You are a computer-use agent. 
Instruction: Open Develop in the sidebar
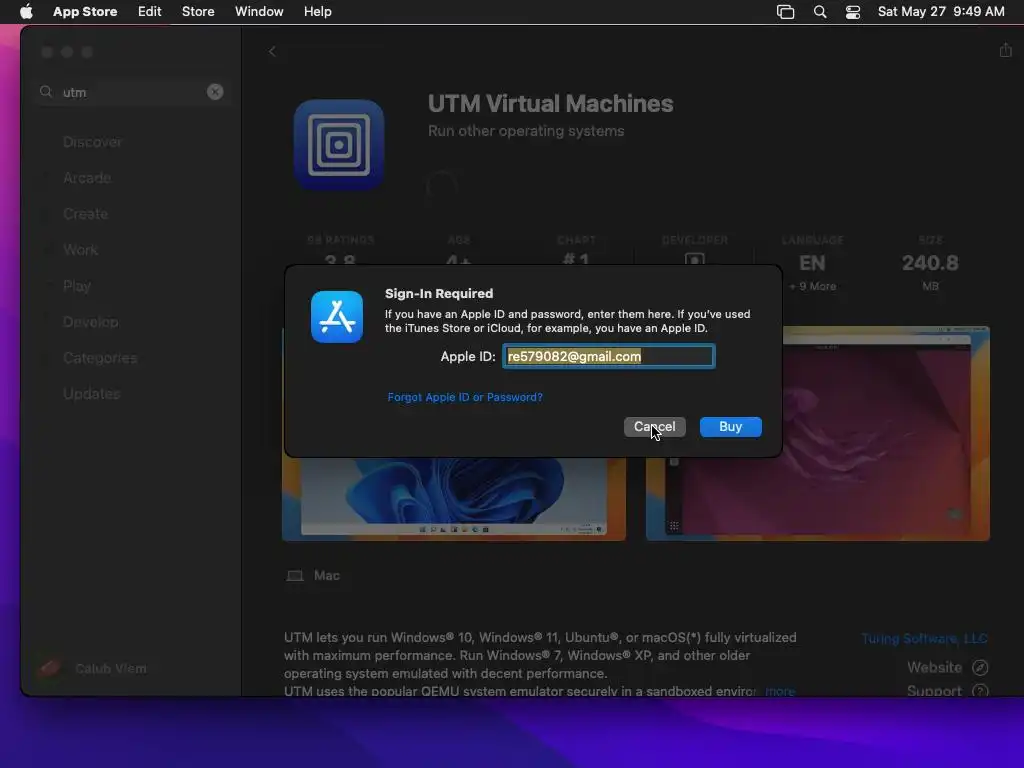91,322
